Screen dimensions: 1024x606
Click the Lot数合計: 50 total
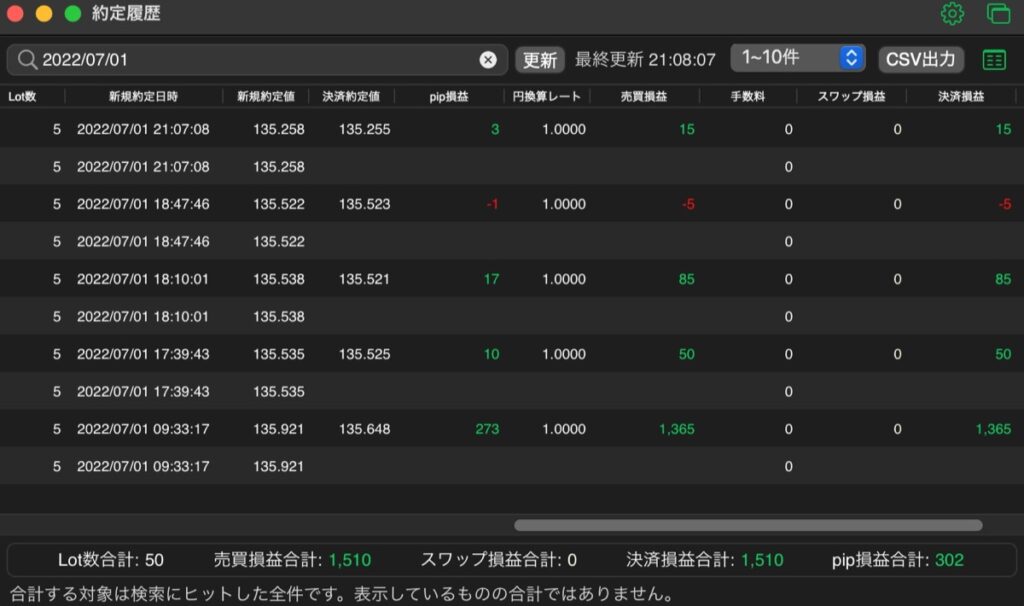111,560
